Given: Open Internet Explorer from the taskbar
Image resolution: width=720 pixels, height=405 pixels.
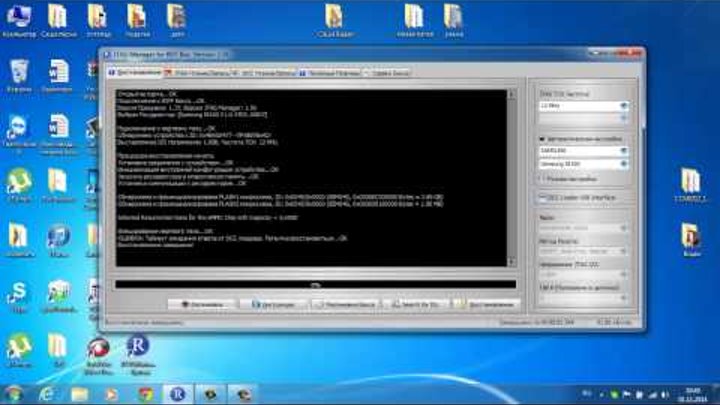Looking at the screenshot, I should tap(49, 394).
